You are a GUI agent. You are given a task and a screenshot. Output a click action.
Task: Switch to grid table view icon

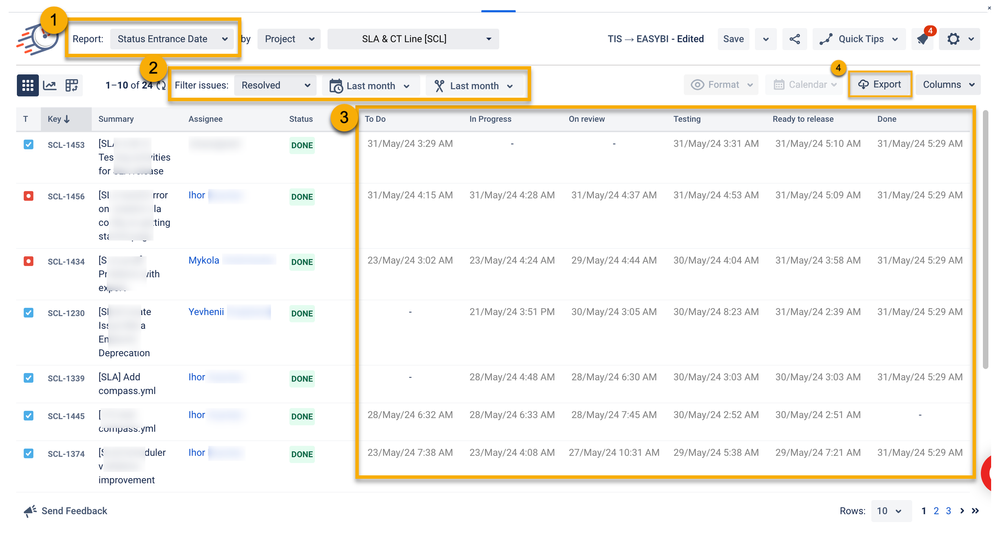[28, 86]
